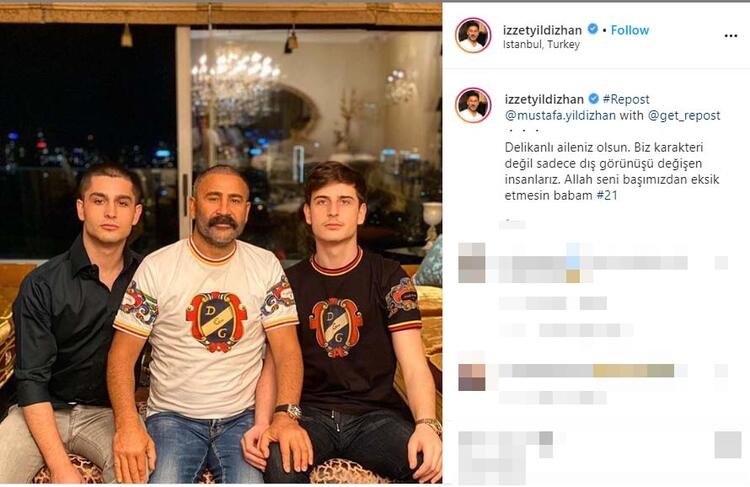The image size is (750, 487).
Task: Visit the @mustafa.yildizhan mention
Action: tap(562, 116)
